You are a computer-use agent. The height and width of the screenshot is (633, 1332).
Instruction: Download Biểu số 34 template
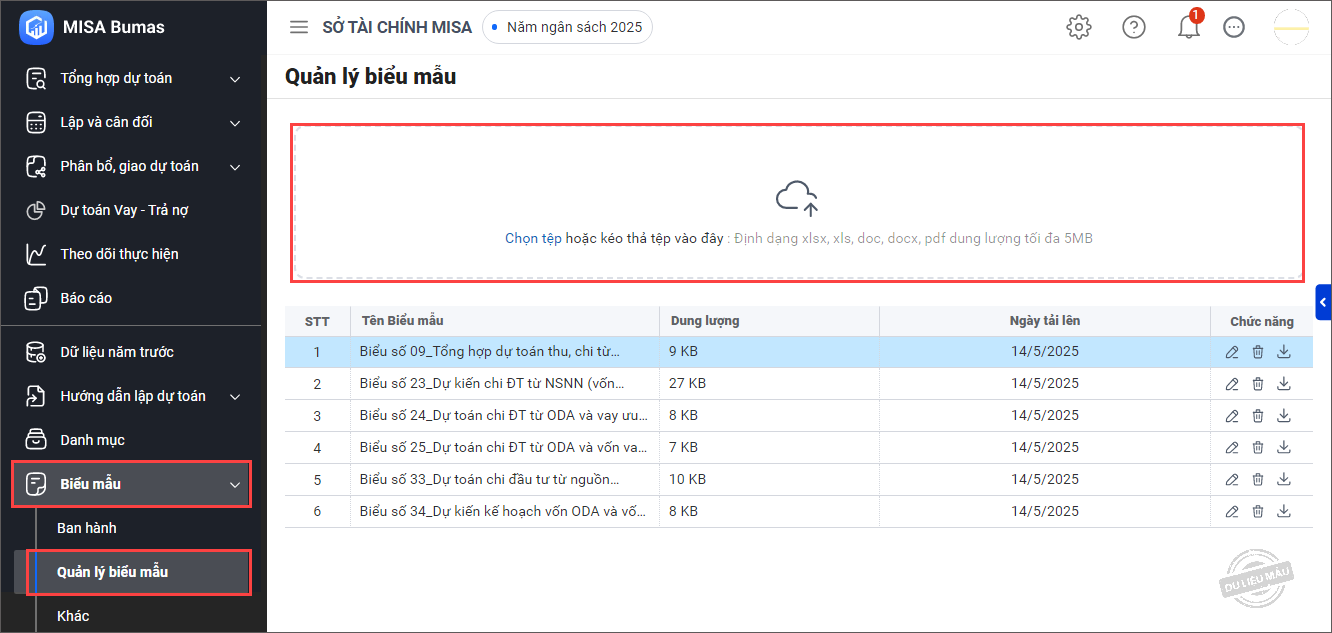pyautogui.click(x=1284, y=512)
